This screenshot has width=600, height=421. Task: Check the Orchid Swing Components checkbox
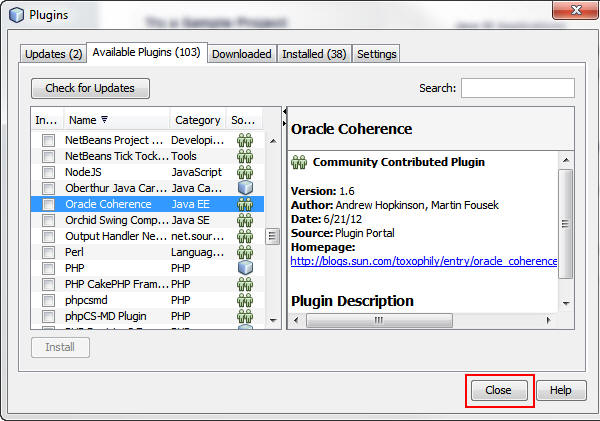click(x=48, y=220)
